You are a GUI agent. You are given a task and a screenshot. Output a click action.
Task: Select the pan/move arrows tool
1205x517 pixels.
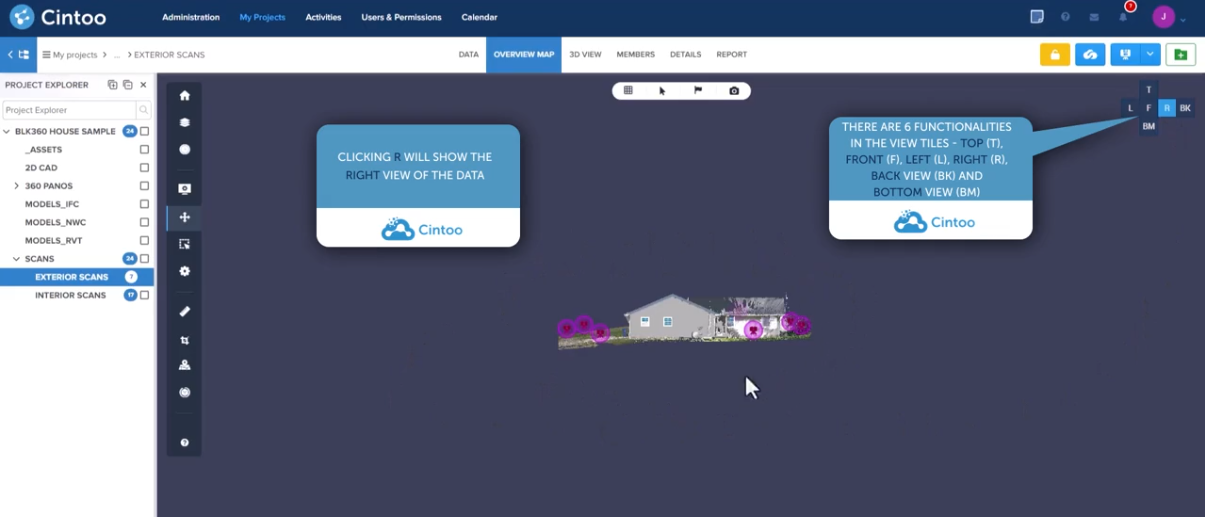click(x=184, y=217)
